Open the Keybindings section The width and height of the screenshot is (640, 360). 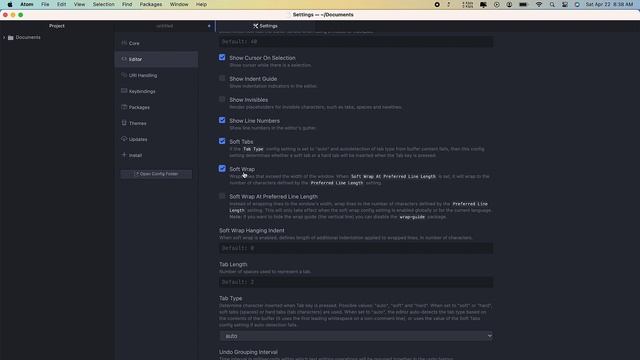pyautogui.click(x=156, y=91)
